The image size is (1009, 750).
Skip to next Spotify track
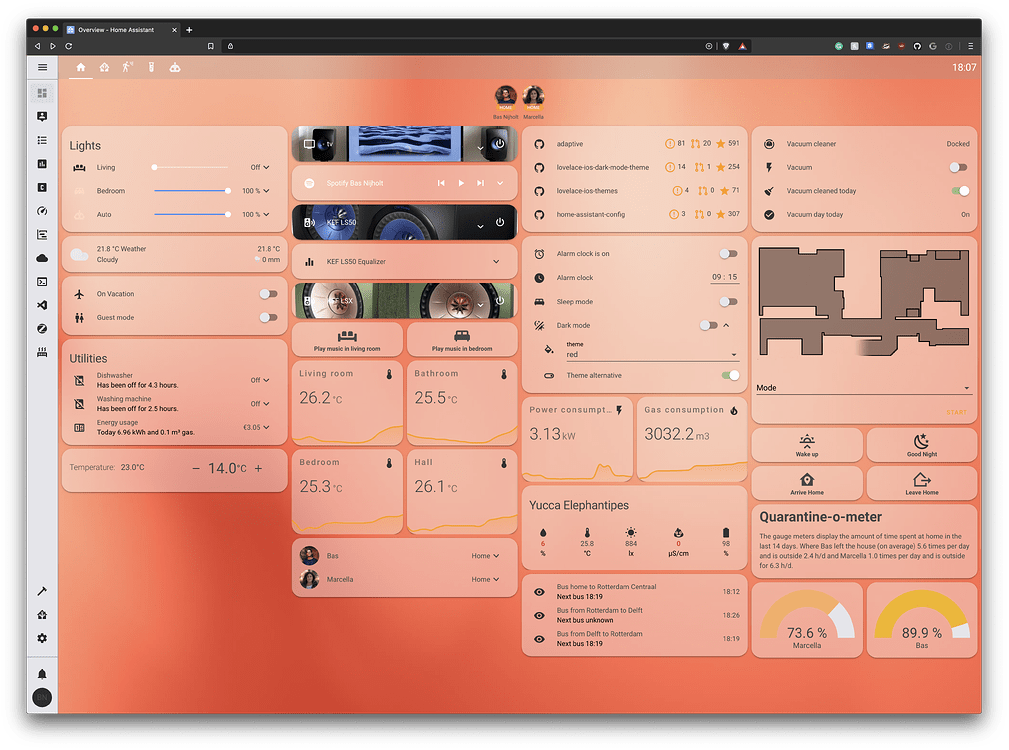point(480,183)
